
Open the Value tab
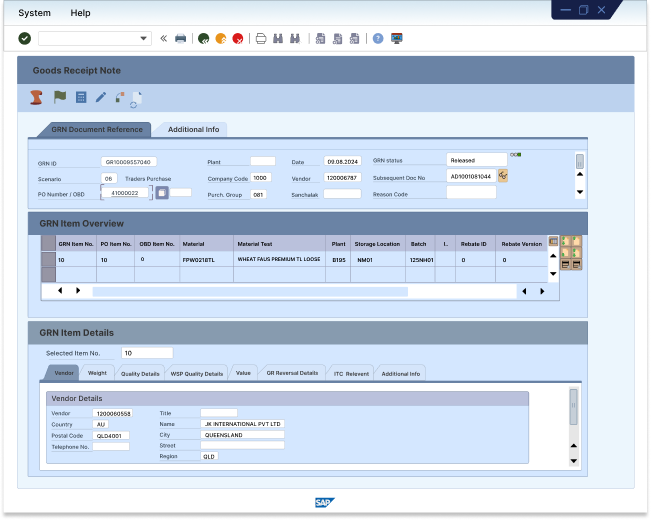(x=243, y=373)
